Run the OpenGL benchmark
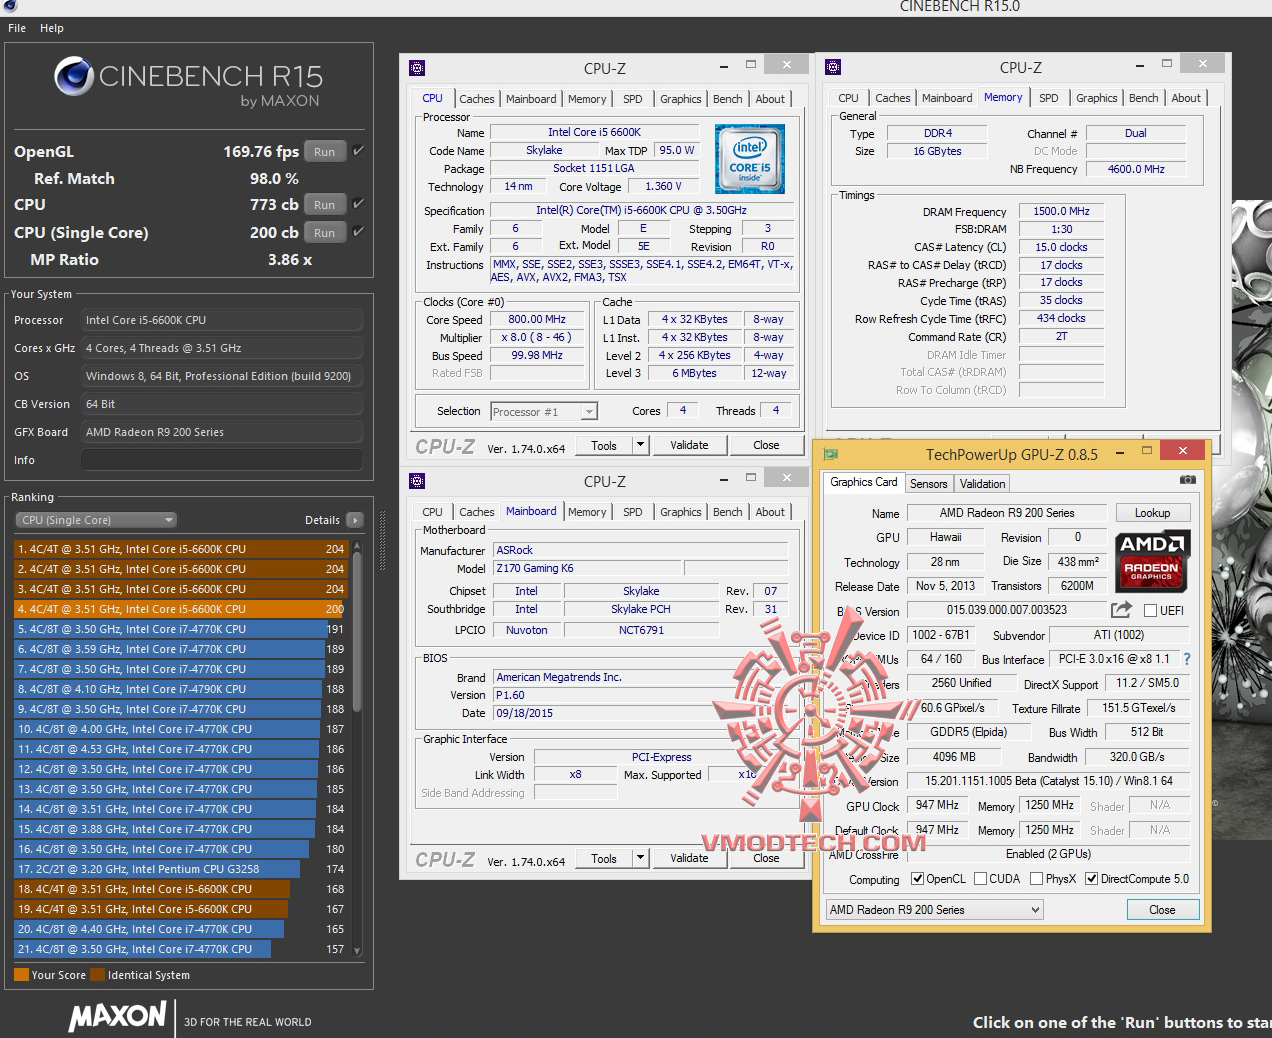This screenshot has height=1038, width=1272. (x=324, y=152)
